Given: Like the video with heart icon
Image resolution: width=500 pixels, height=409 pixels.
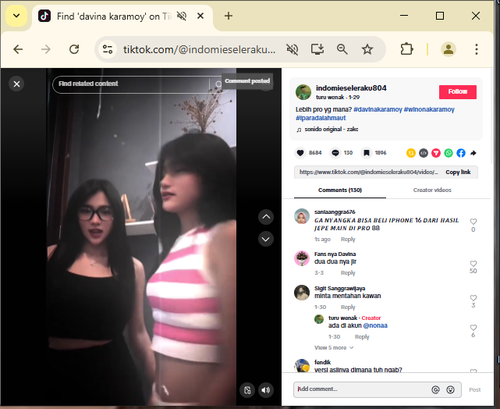Looking at the screenshot, I should (300, 153).
